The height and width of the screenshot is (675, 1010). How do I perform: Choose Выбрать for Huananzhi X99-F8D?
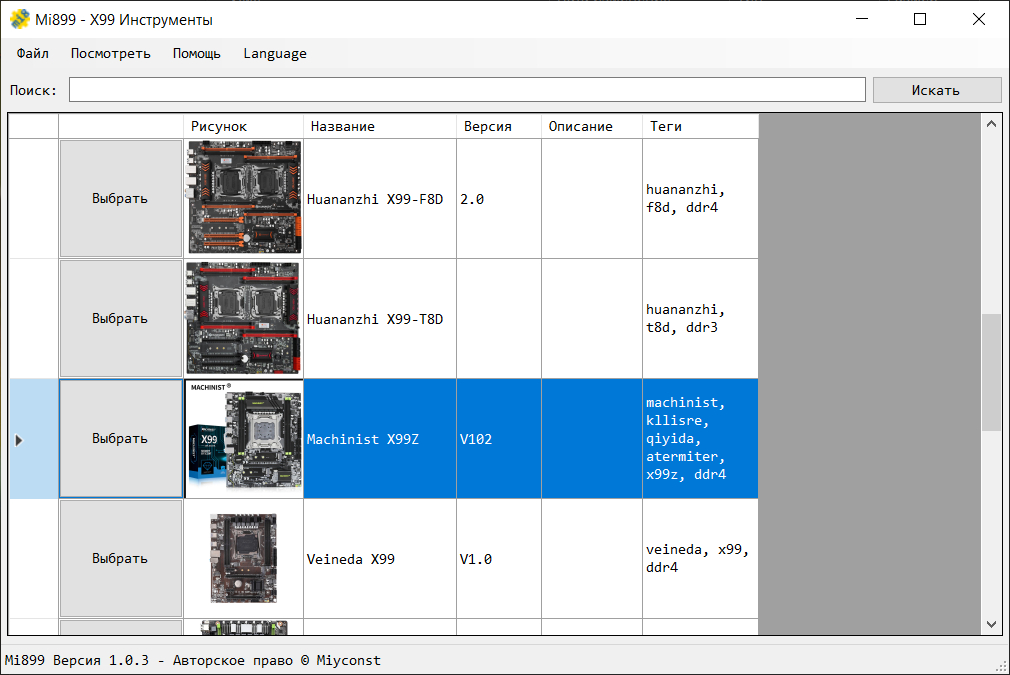coord(120,198)
